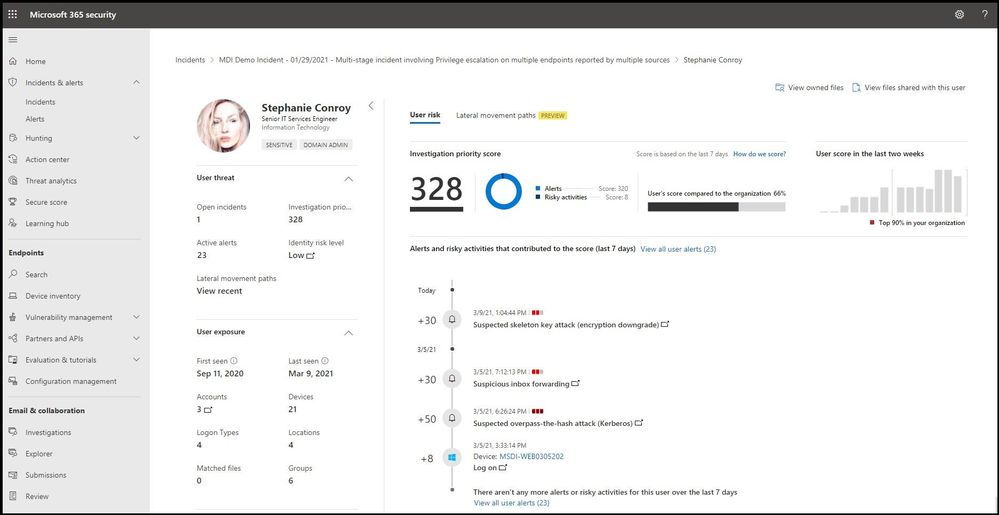Expand the Hunting menu chevron
999x515 pixels.
tap(136, 138)
